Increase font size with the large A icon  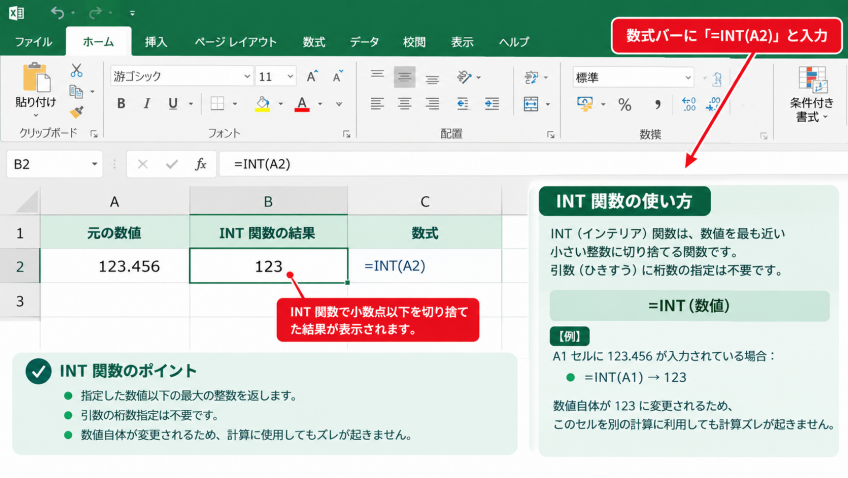point(312,77)
